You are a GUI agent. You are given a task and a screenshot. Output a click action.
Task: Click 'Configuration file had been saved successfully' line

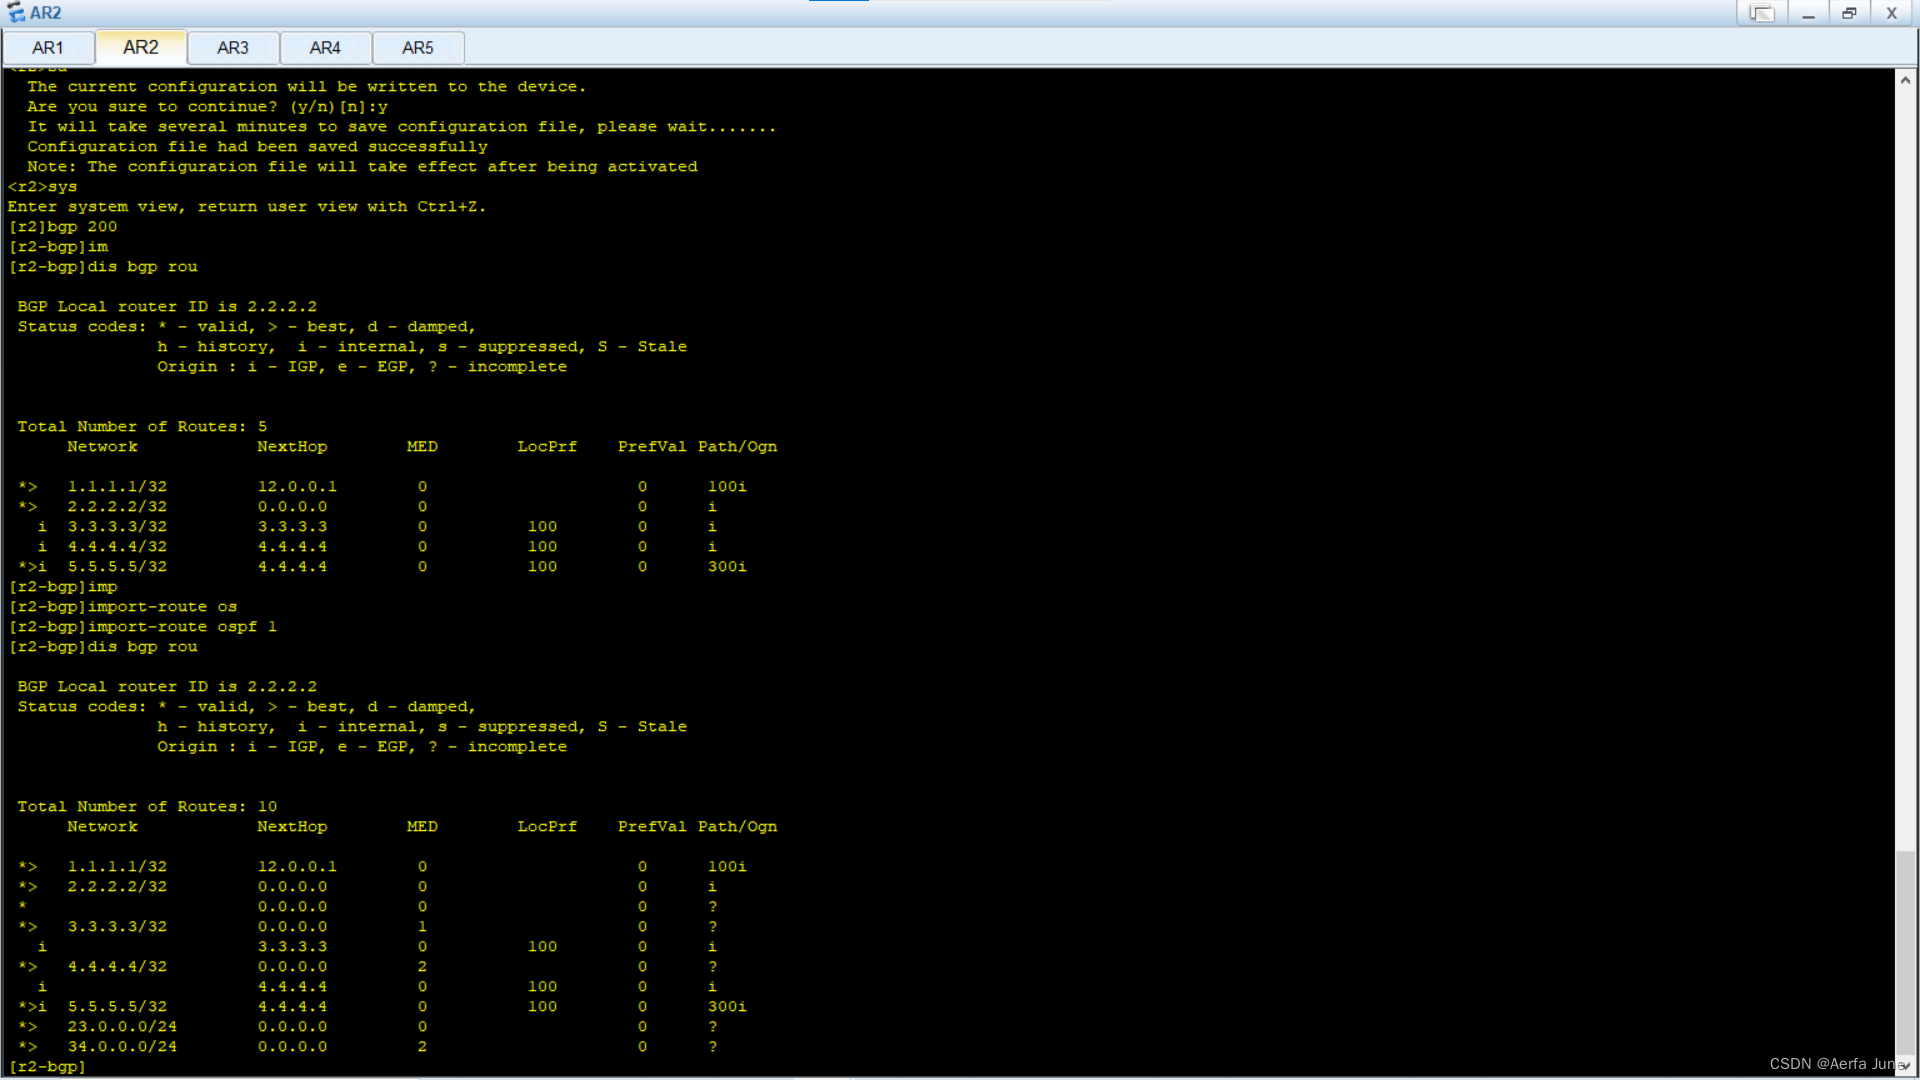coord(257,147)
